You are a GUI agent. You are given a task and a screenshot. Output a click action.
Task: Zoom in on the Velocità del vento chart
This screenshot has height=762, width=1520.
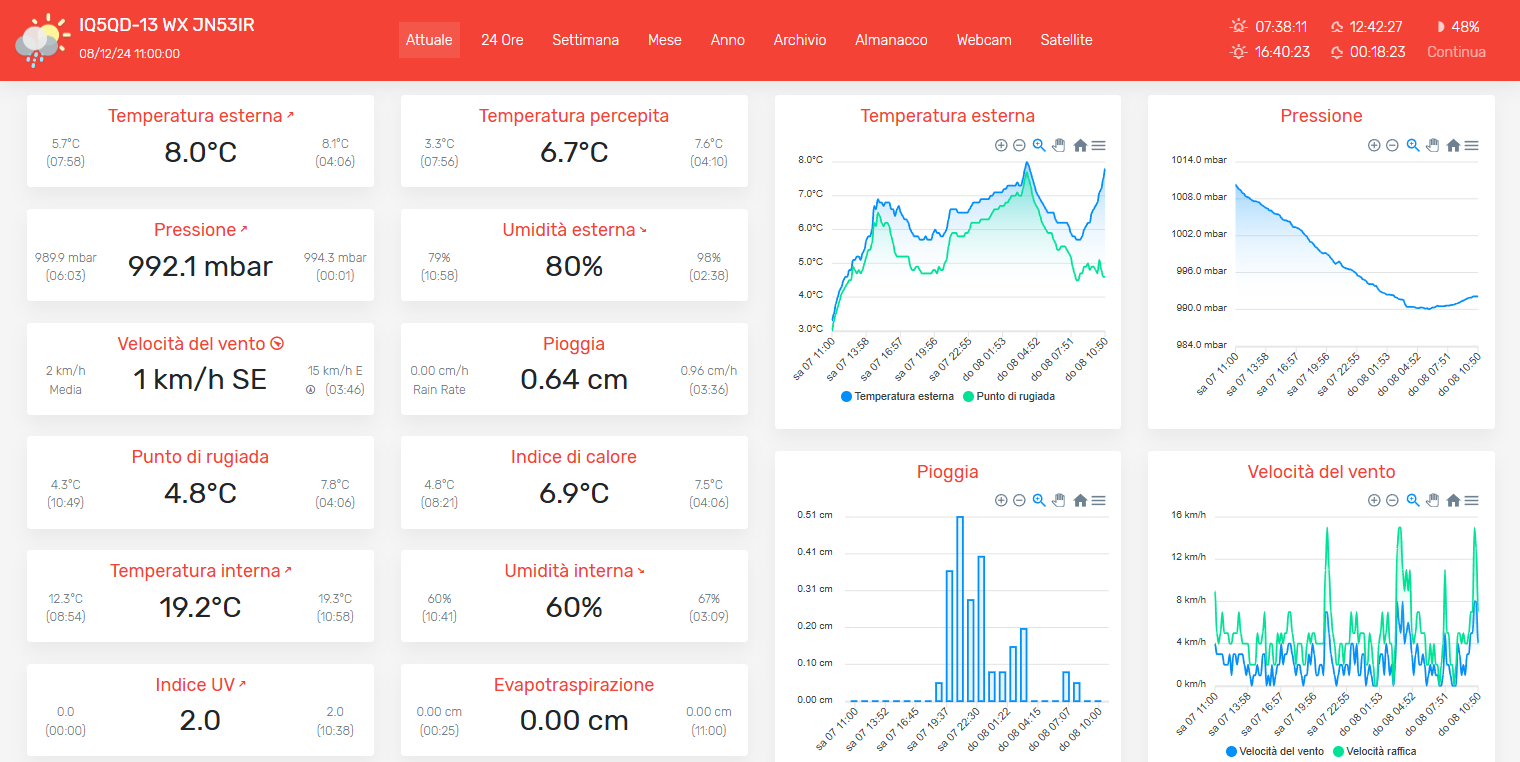pyautogui.click(x=1374, y=500)
